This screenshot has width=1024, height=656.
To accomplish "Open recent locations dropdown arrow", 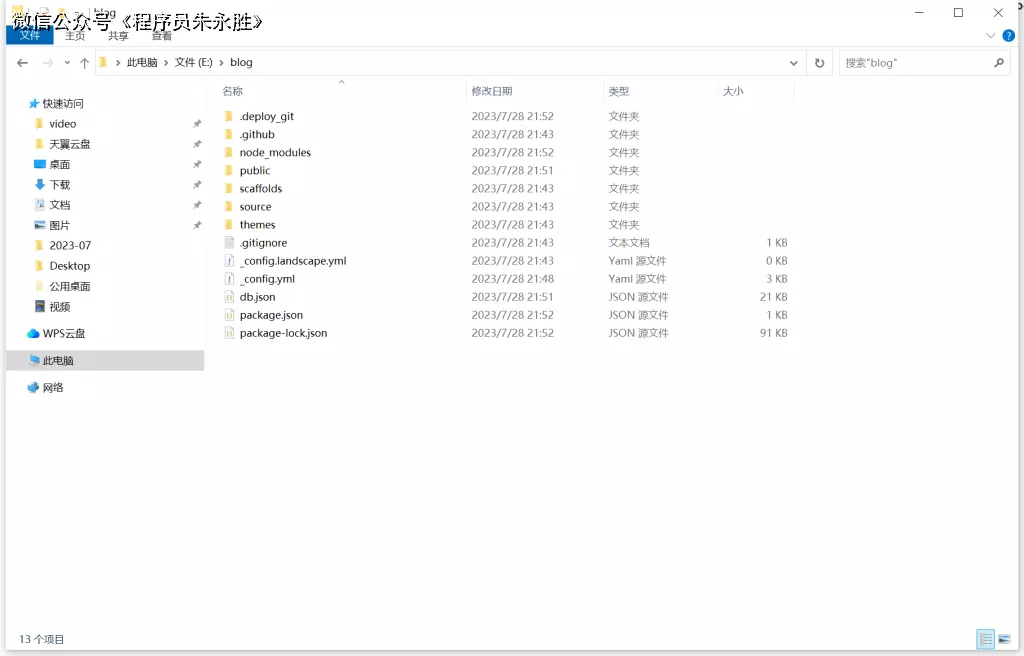I will (67, 63).
